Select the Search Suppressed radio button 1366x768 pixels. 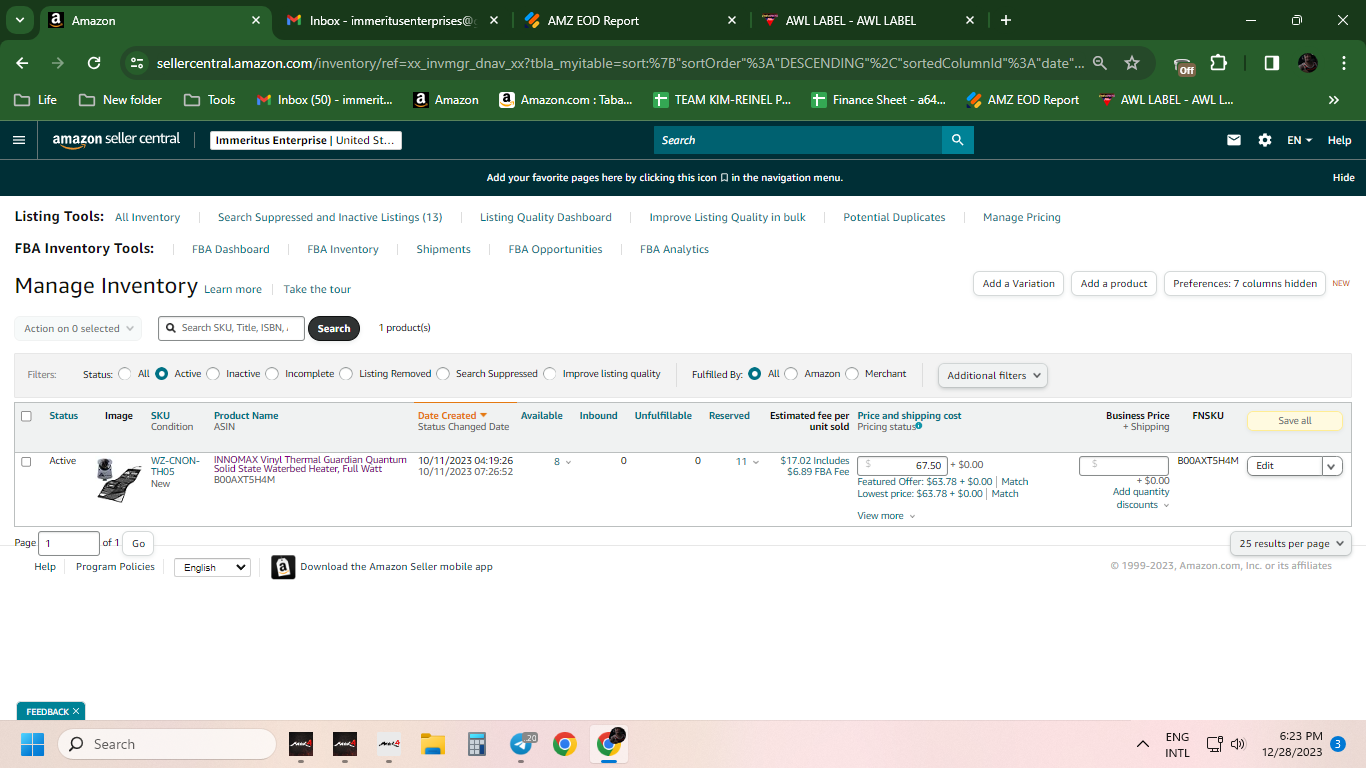click(443, 374)
